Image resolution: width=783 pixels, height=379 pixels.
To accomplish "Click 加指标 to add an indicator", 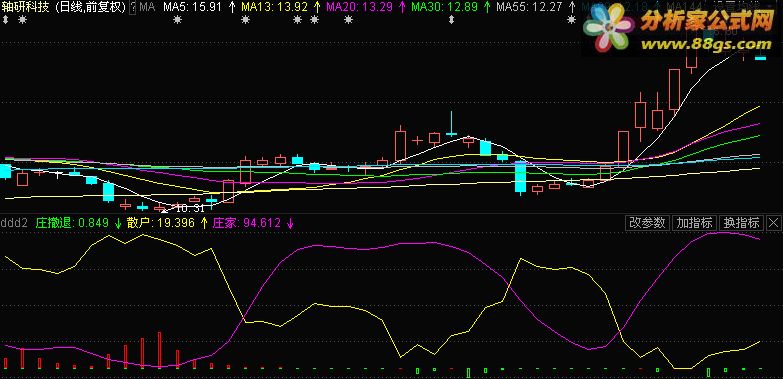I will 695,223.
